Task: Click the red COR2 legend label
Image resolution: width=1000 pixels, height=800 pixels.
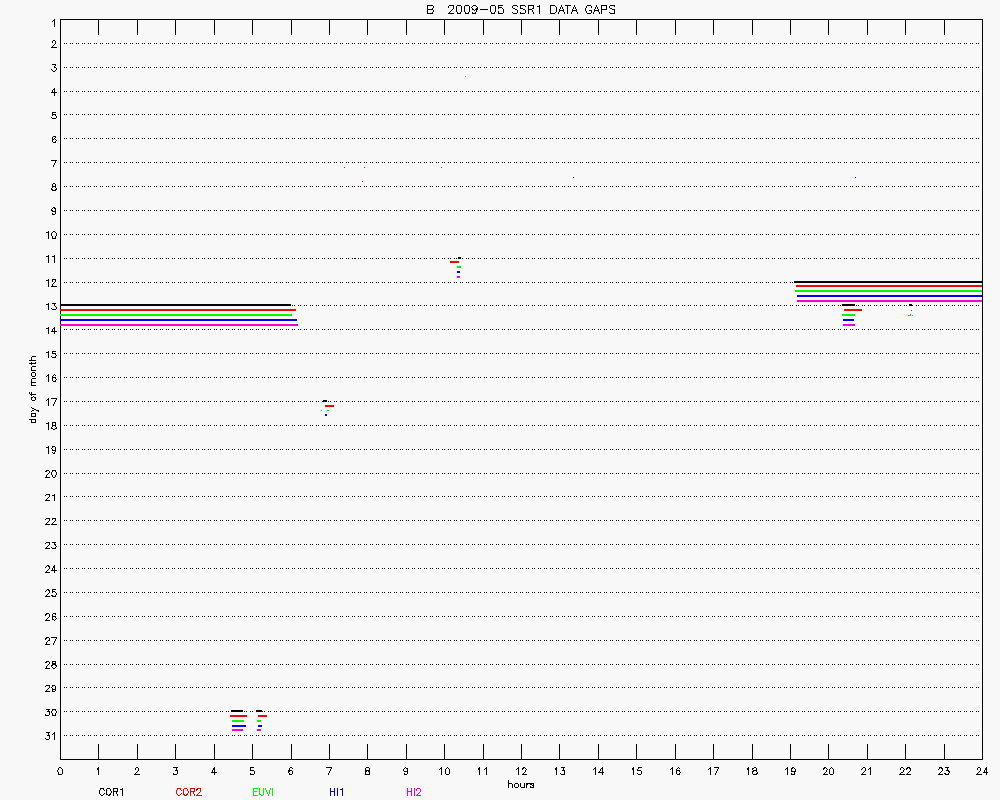Action: [x=188, y=792]
